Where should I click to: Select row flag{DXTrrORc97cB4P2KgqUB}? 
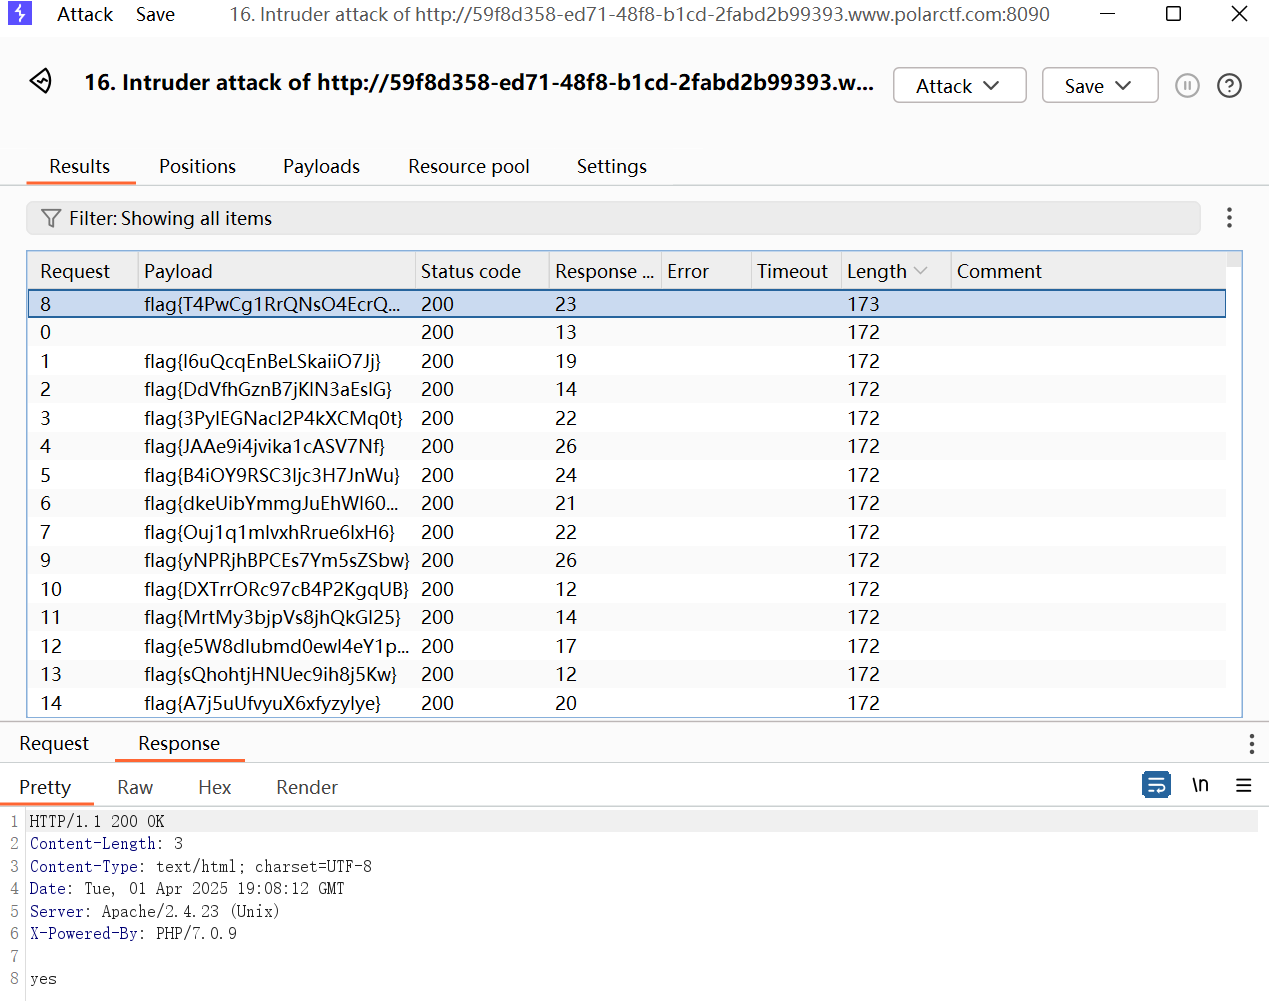click(x=627, y=589)
